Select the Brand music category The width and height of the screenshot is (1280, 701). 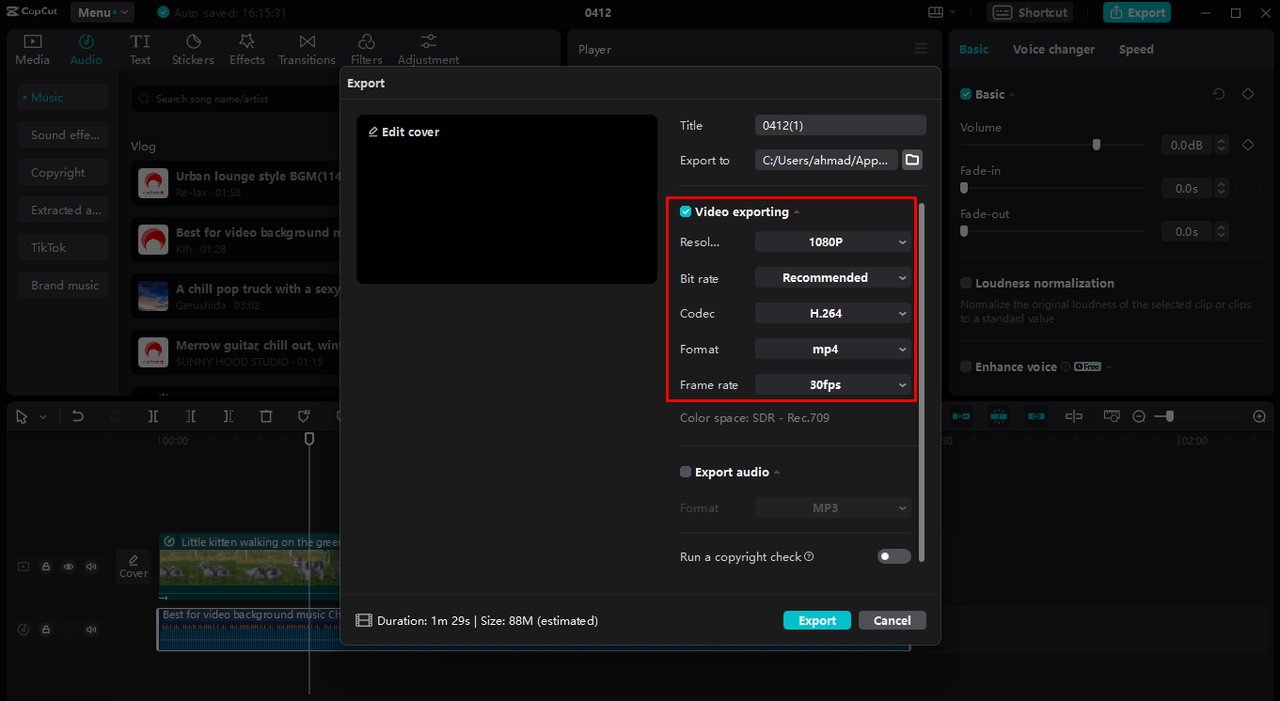pos(62,285)
